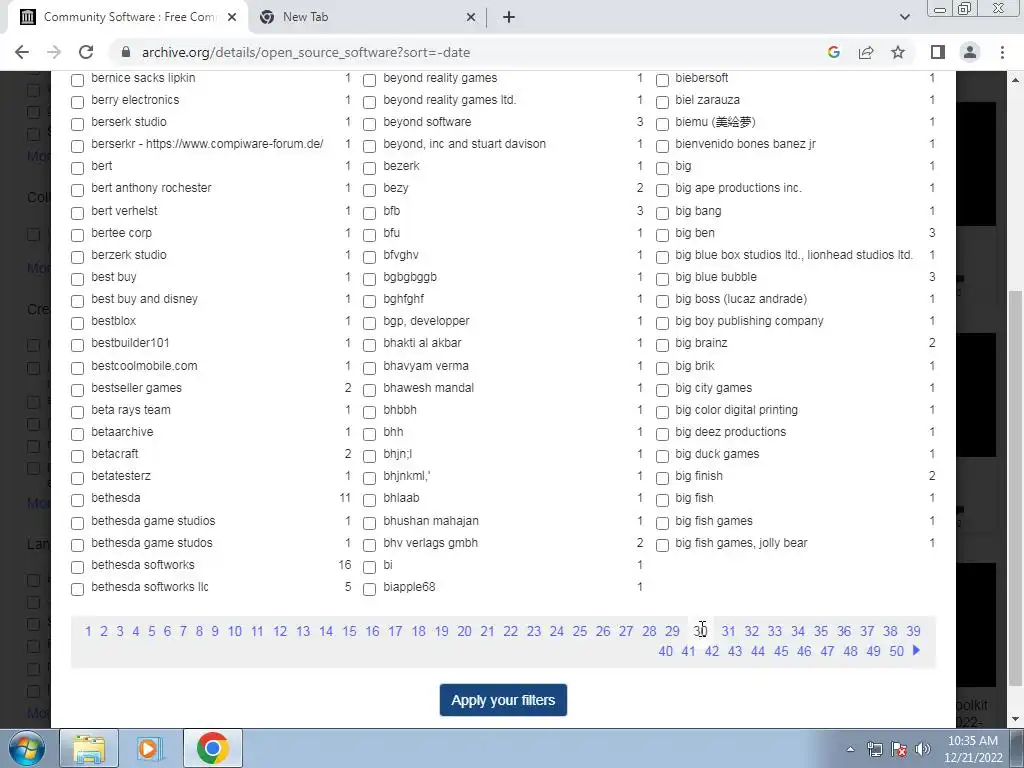
Task: Click the 'big ben' label
Action: click(x=695, y=232)
